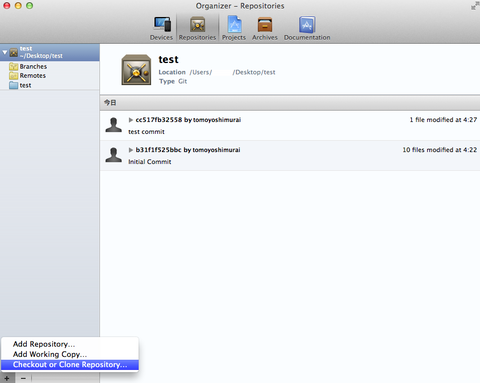Image resolution: width=480 pixels, height=383 pixels.
Task: Select the test working copy row
Action: tap(50, 85)
